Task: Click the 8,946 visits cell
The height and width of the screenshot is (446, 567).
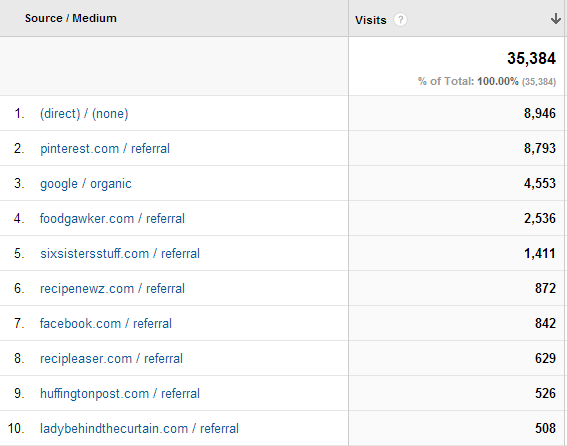Action: [x=540, y=114]
